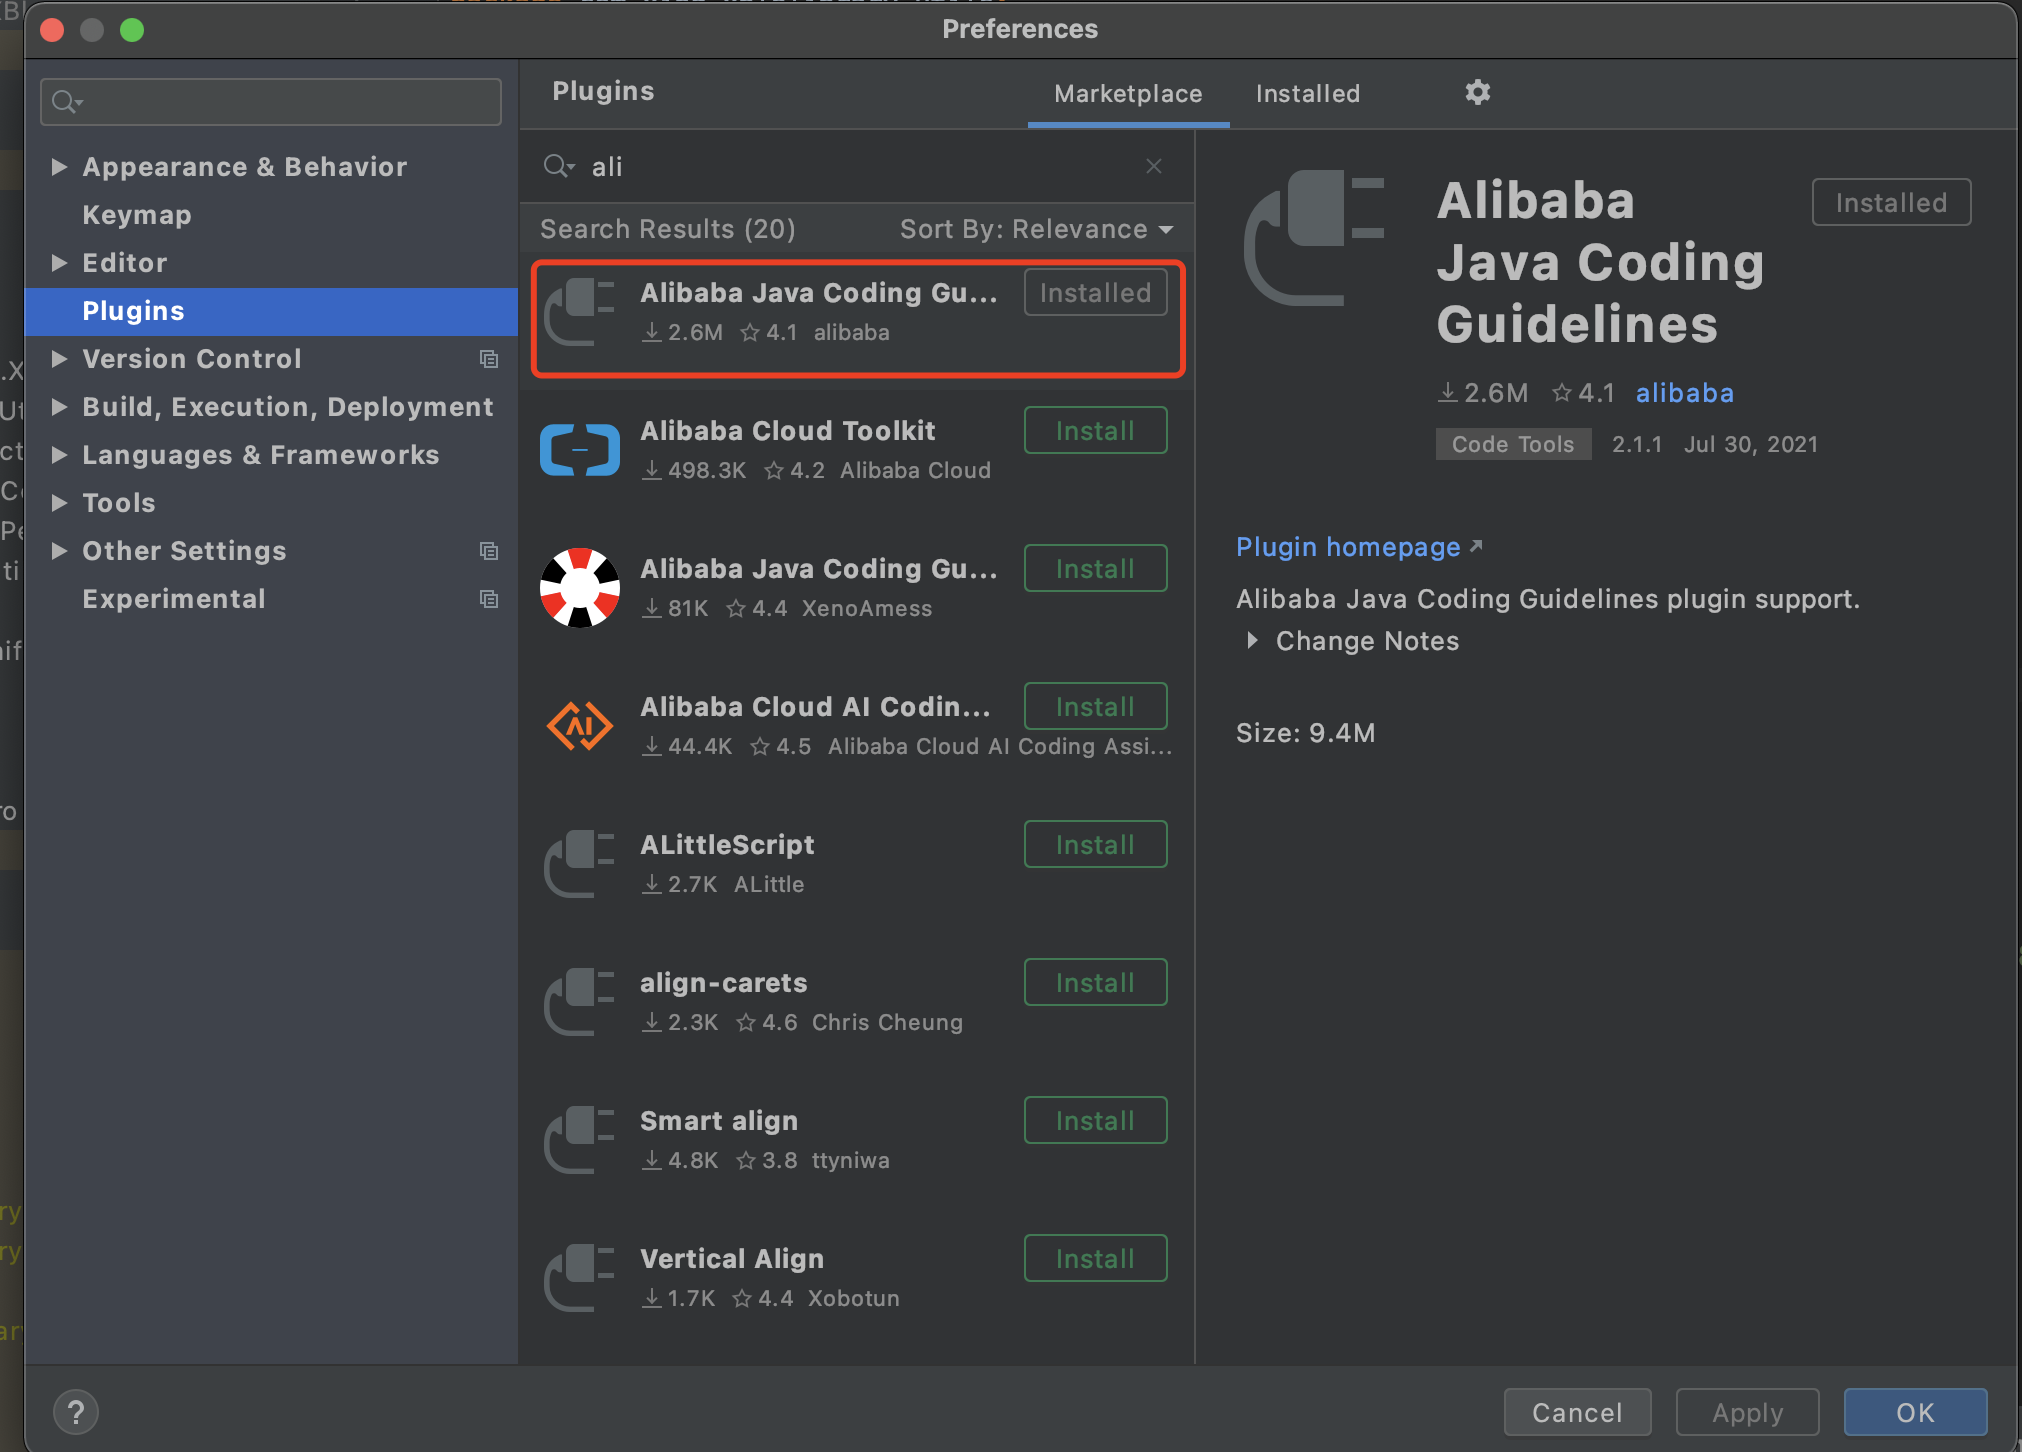Expand the Editor settings node
The height and width of the screenshot is (1452, 2022).
tap(59, 263)
